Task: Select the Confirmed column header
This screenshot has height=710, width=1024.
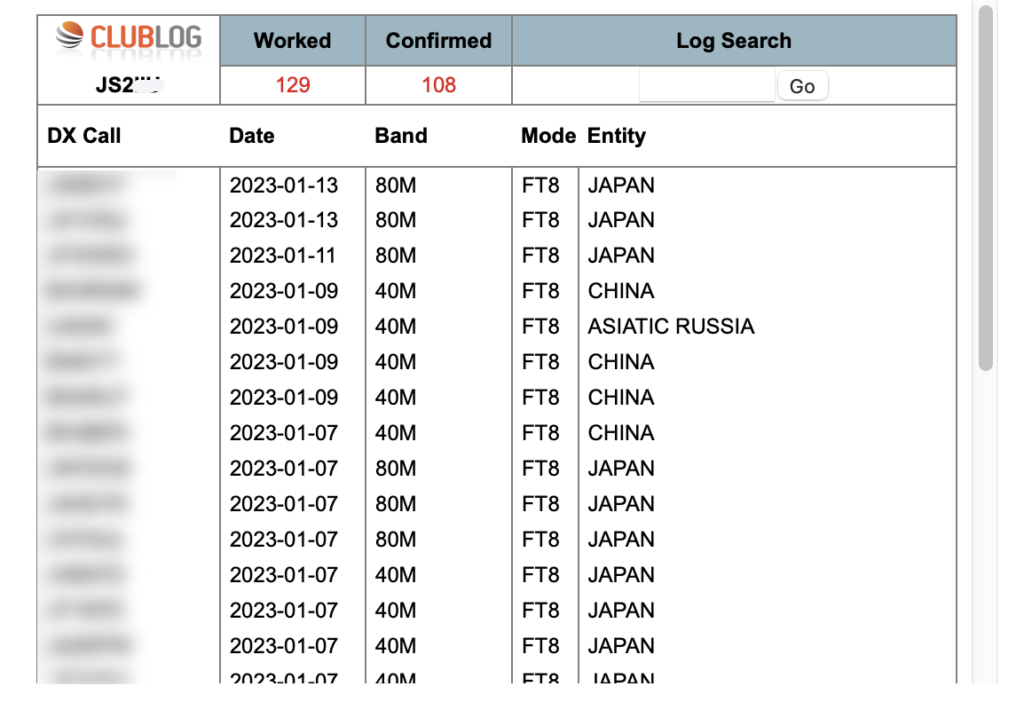Action: click(x=438, y=40)
